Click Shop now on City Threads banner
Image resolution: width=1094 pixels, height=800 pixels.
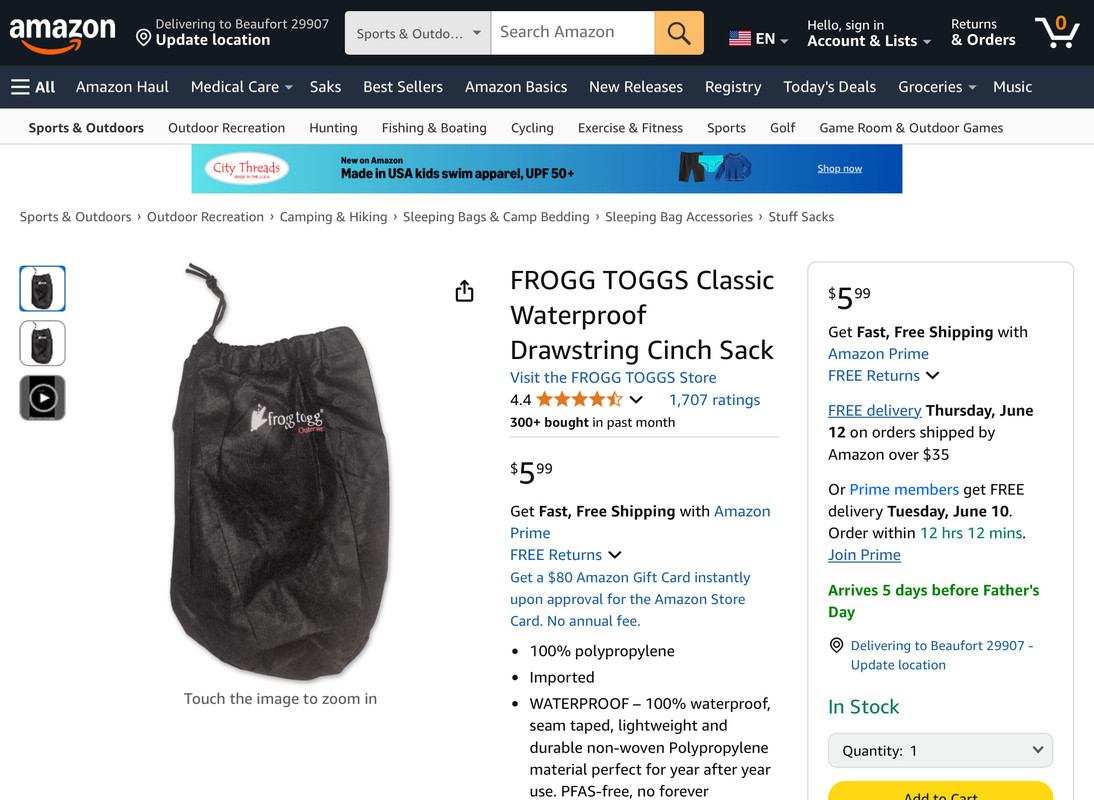pos(839,169)
